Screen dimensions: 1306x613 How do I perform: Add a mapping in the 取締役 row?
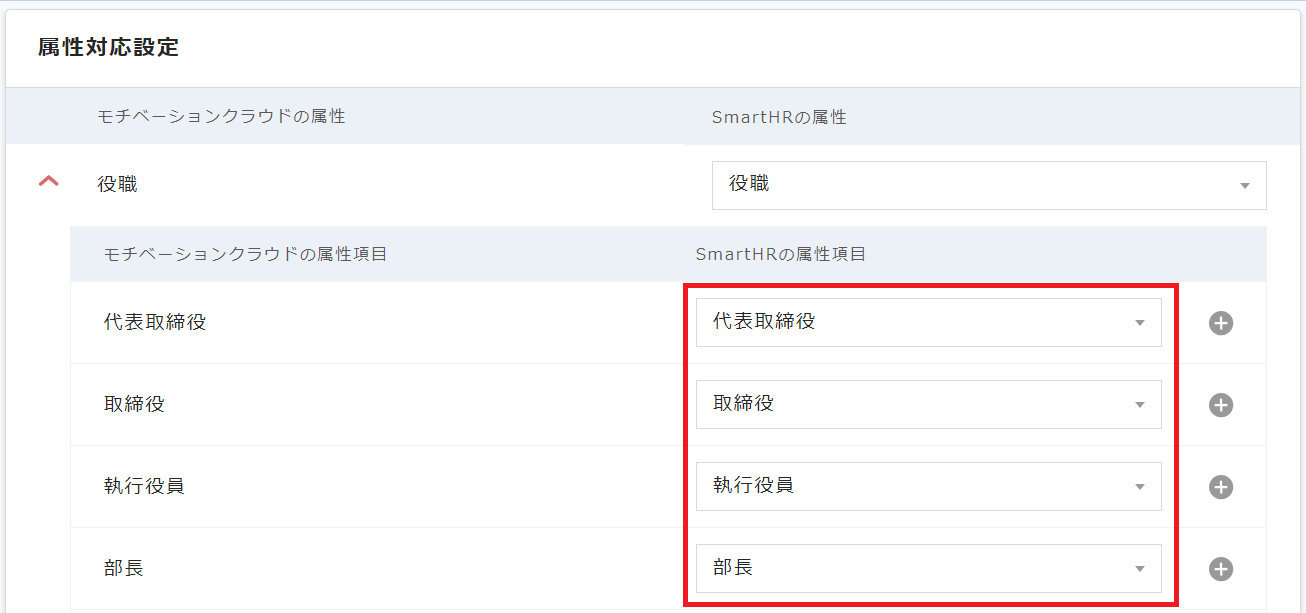[1220, 405]
